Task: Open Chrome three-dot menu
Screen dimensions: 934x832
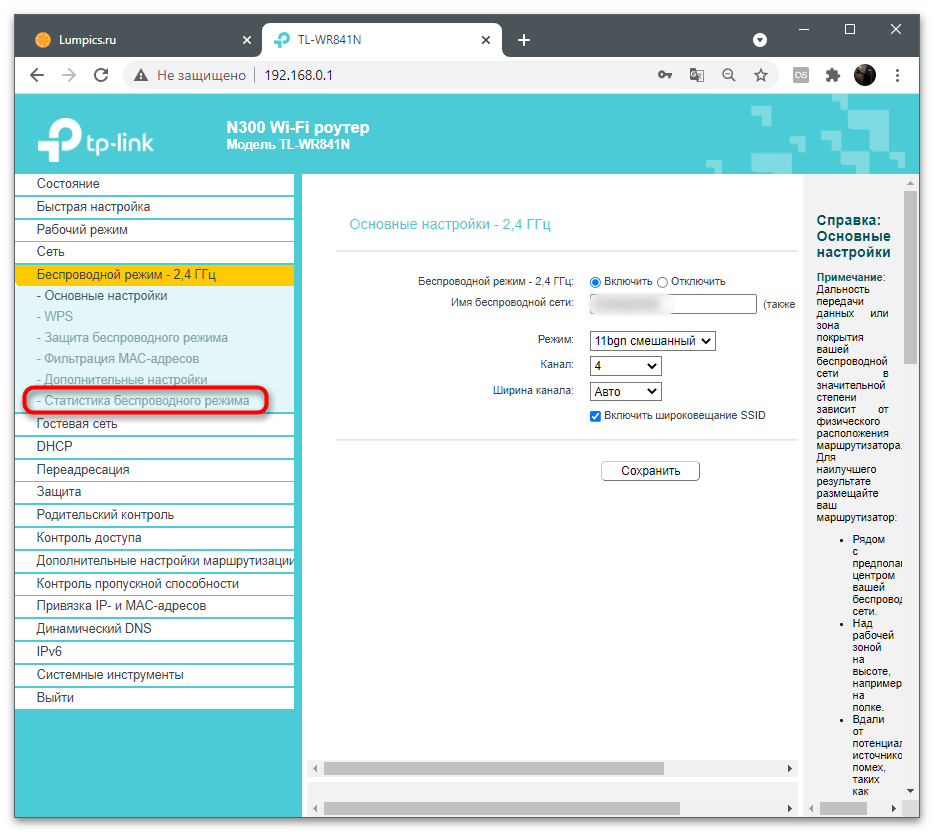Action: (897, 75)
